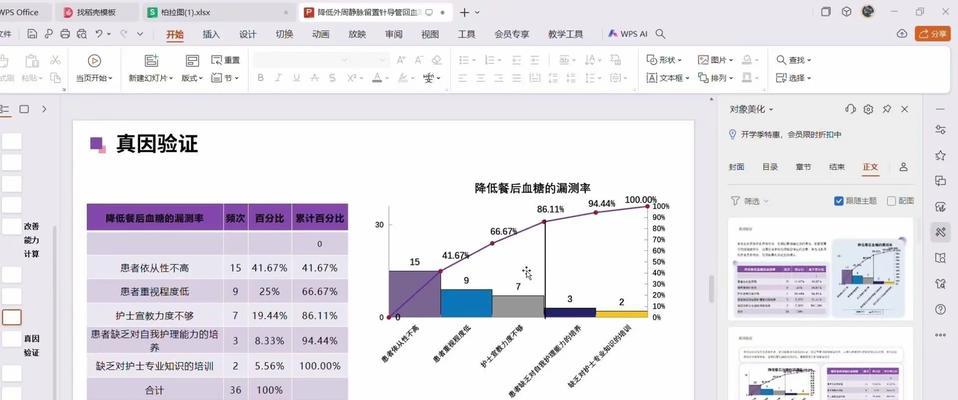Open Print Preview icon in quick access toolbar

pyautogui.click(x=81, y=34)
